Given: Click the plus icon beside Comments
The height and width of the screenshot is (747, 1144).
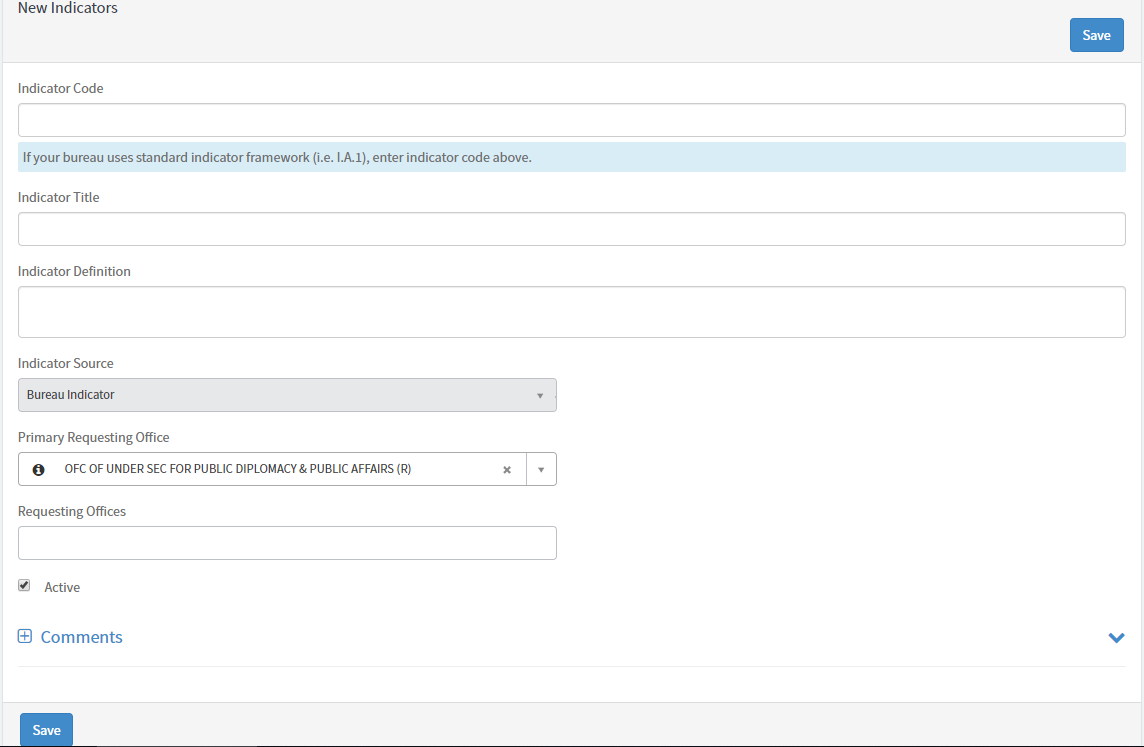Looking at the screenshot, I should (25, 637).
